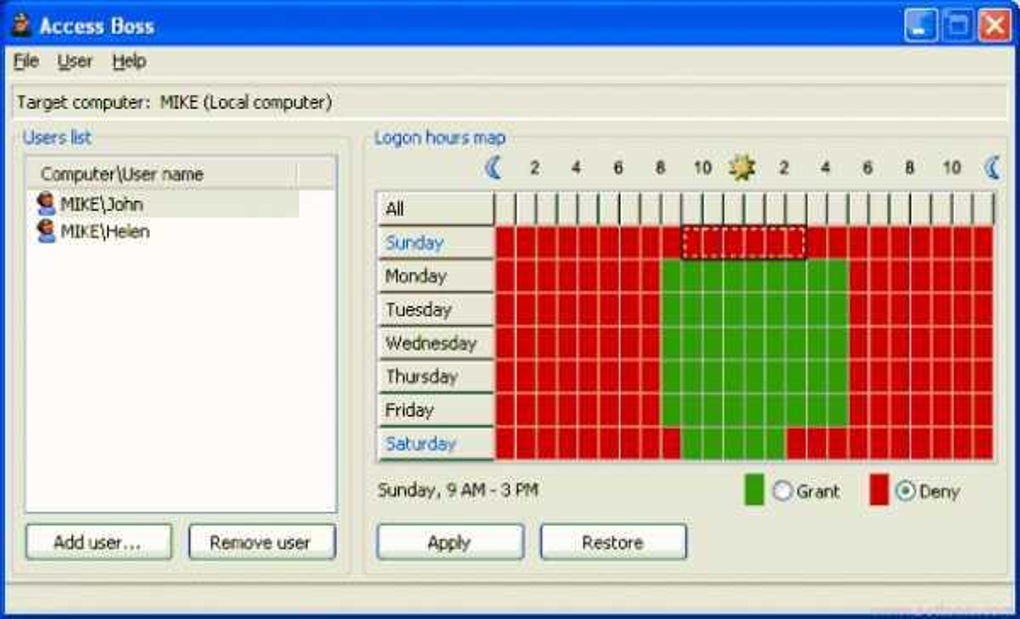Image resolution: width=1020 pixels, height=619 pixels.
Task: Click the green Grant color swatch
Action: point(754,490)
